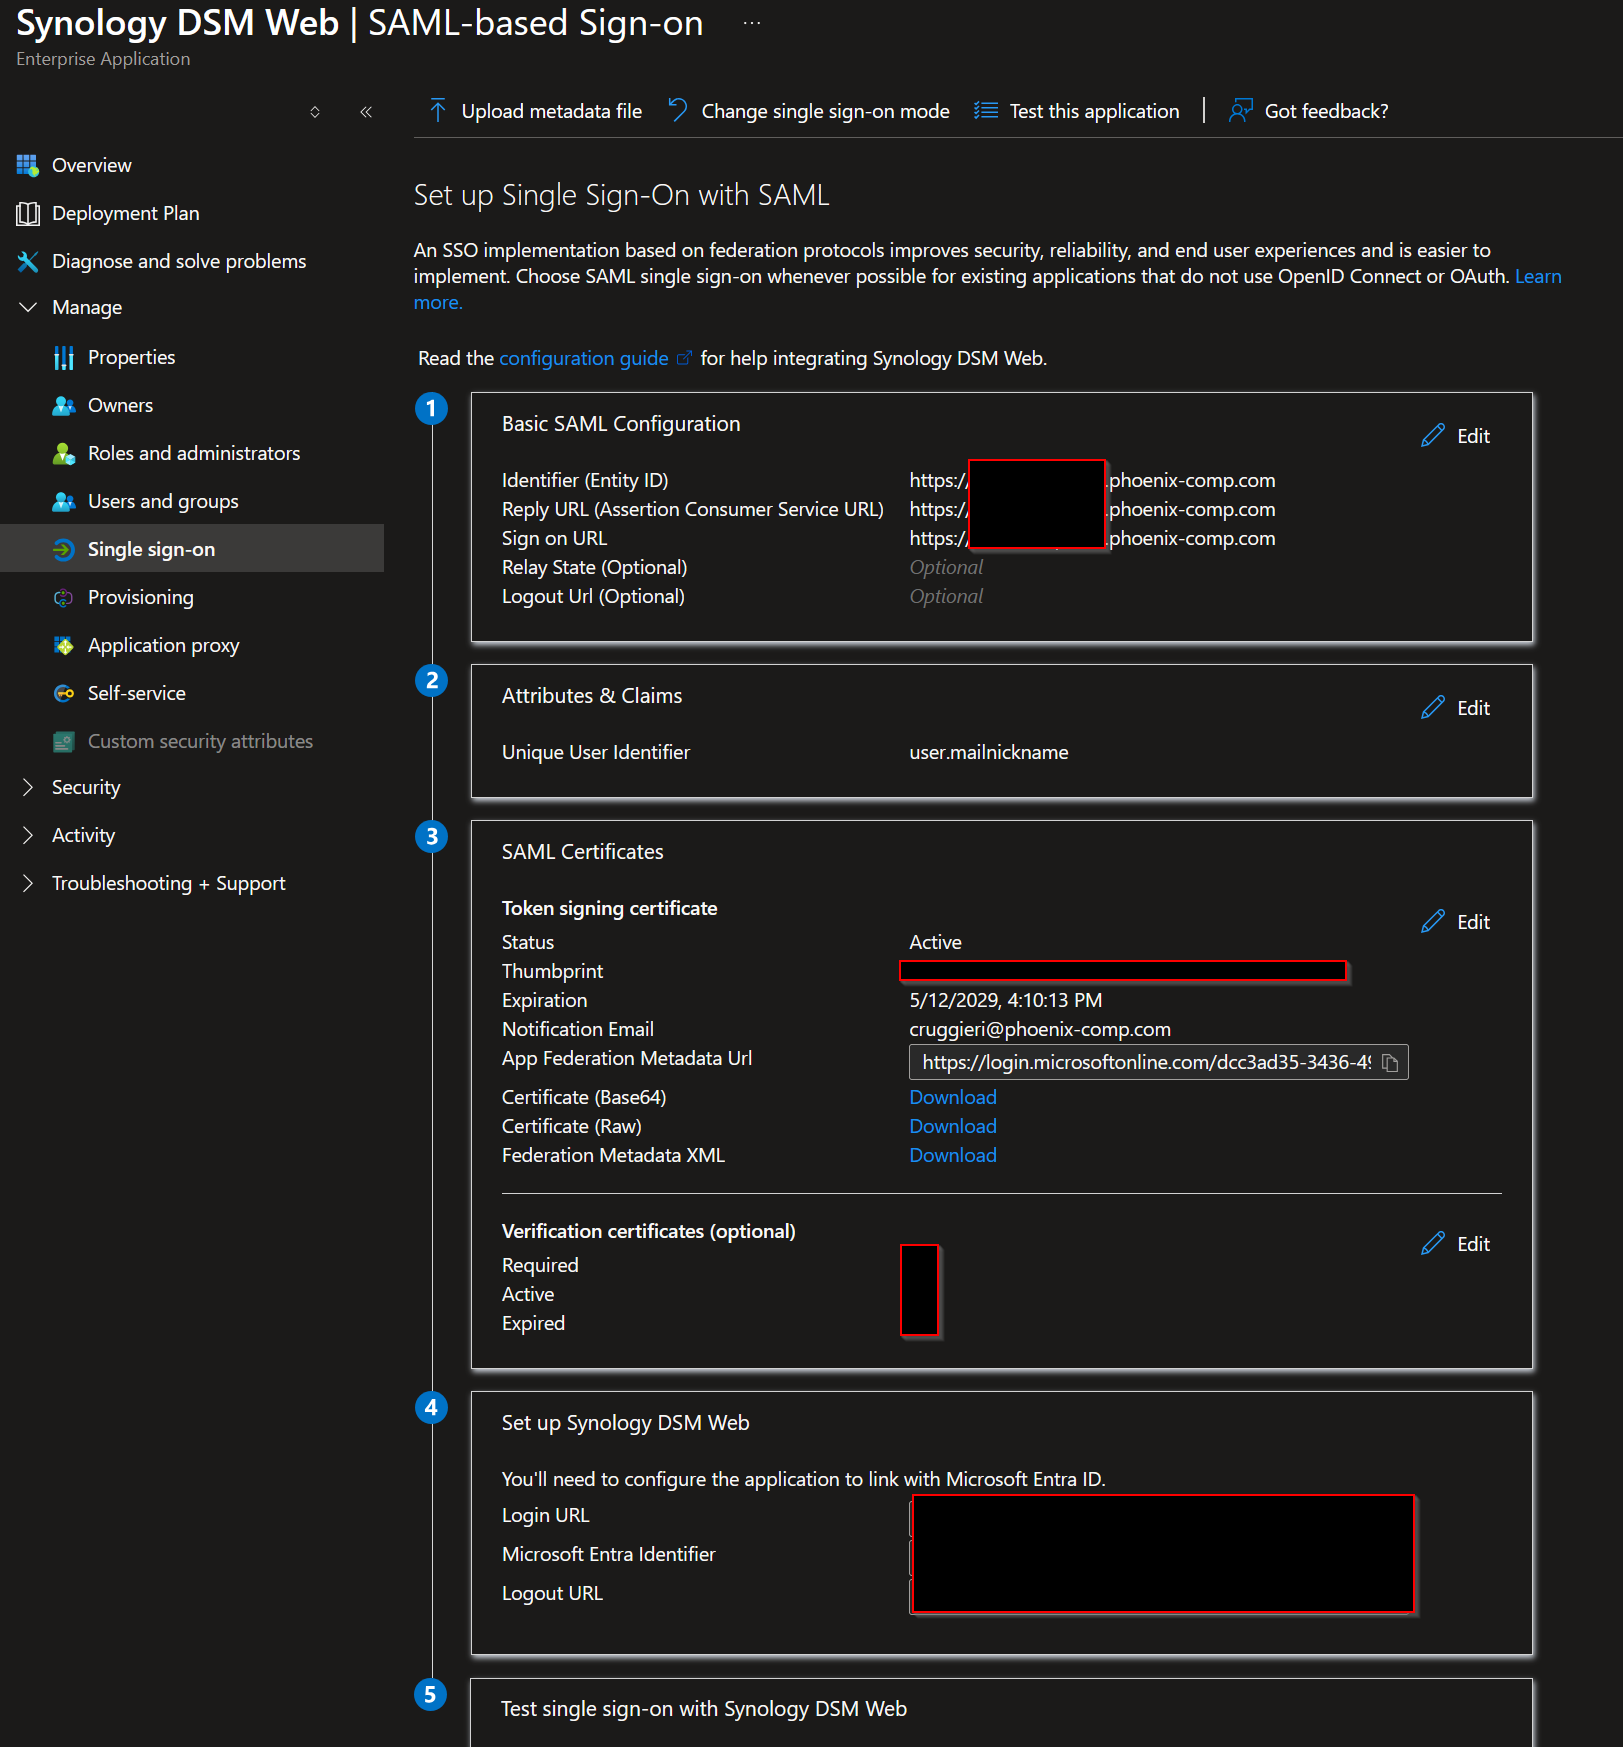
Task: Copy the App Federation Metadata Url
Action: pos(1390,1062)
